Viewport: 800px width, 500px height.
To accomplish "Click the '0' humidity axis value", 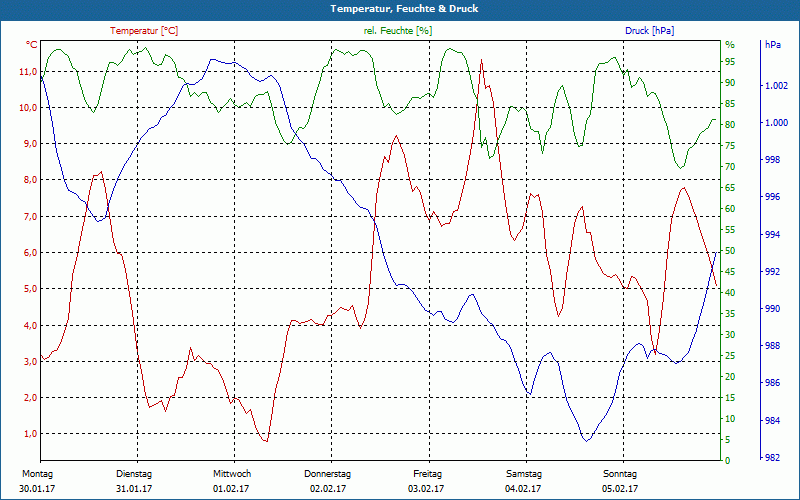I will 728,461.
